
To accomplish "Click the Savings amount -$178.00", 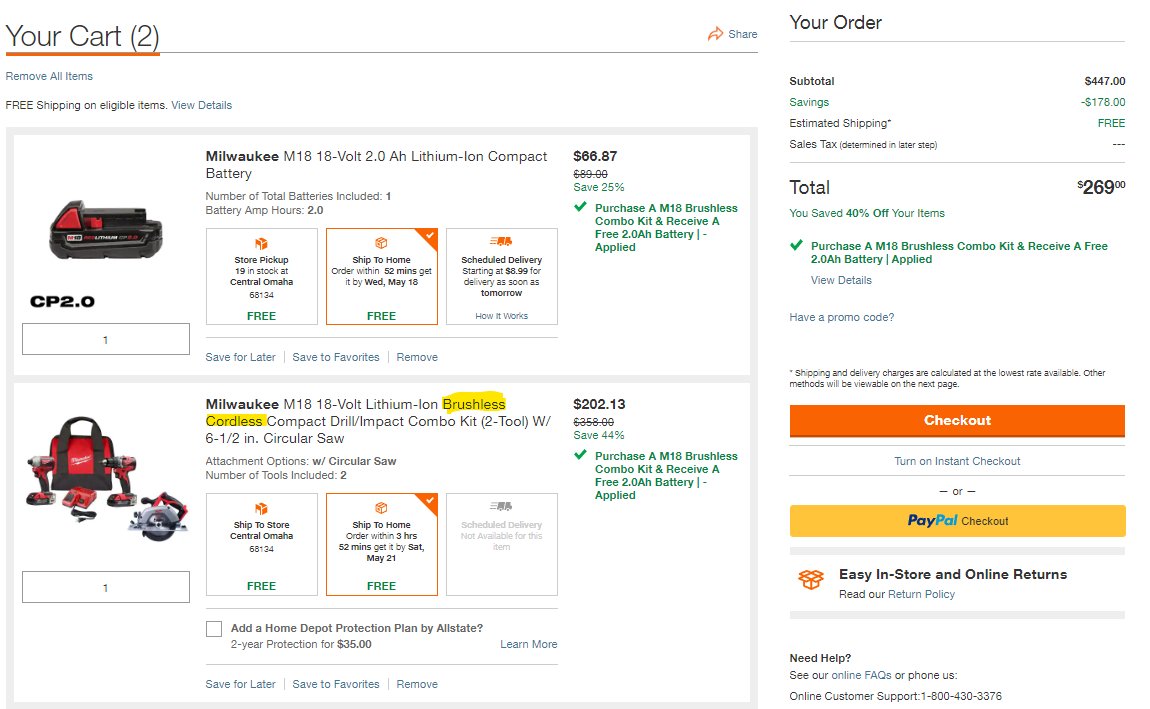I will (1103, 103).
